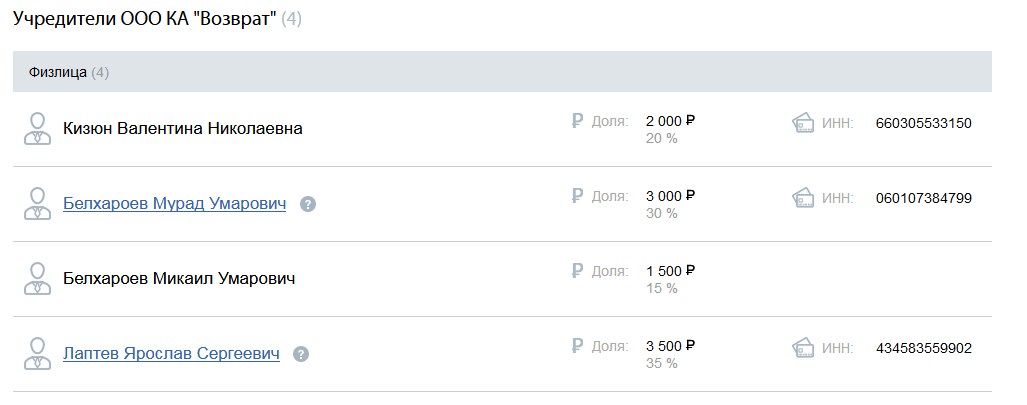1027x405 pixels.
Task: Select the Физлица (4) section header
Action: (502, 72)
